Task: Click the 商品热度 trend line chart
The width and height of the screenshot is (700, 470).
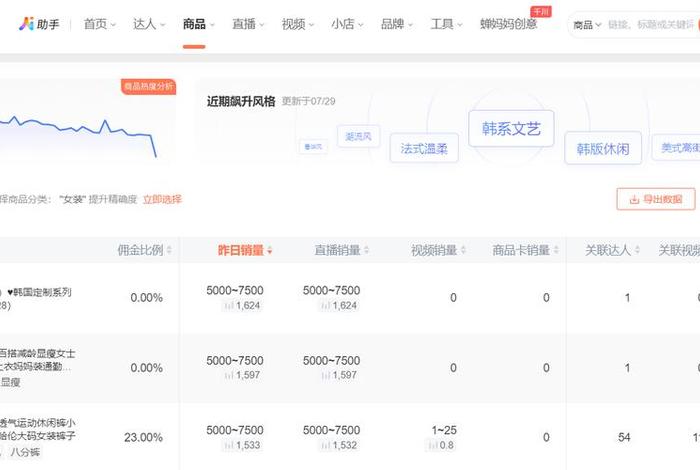Action: pos(78,137)
